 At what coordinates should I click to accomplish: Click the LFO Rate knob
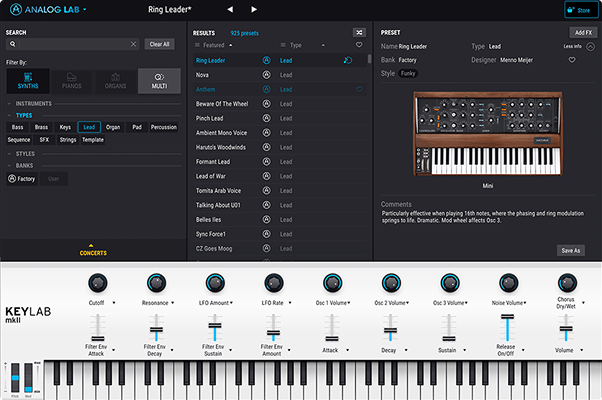[274, 283]
